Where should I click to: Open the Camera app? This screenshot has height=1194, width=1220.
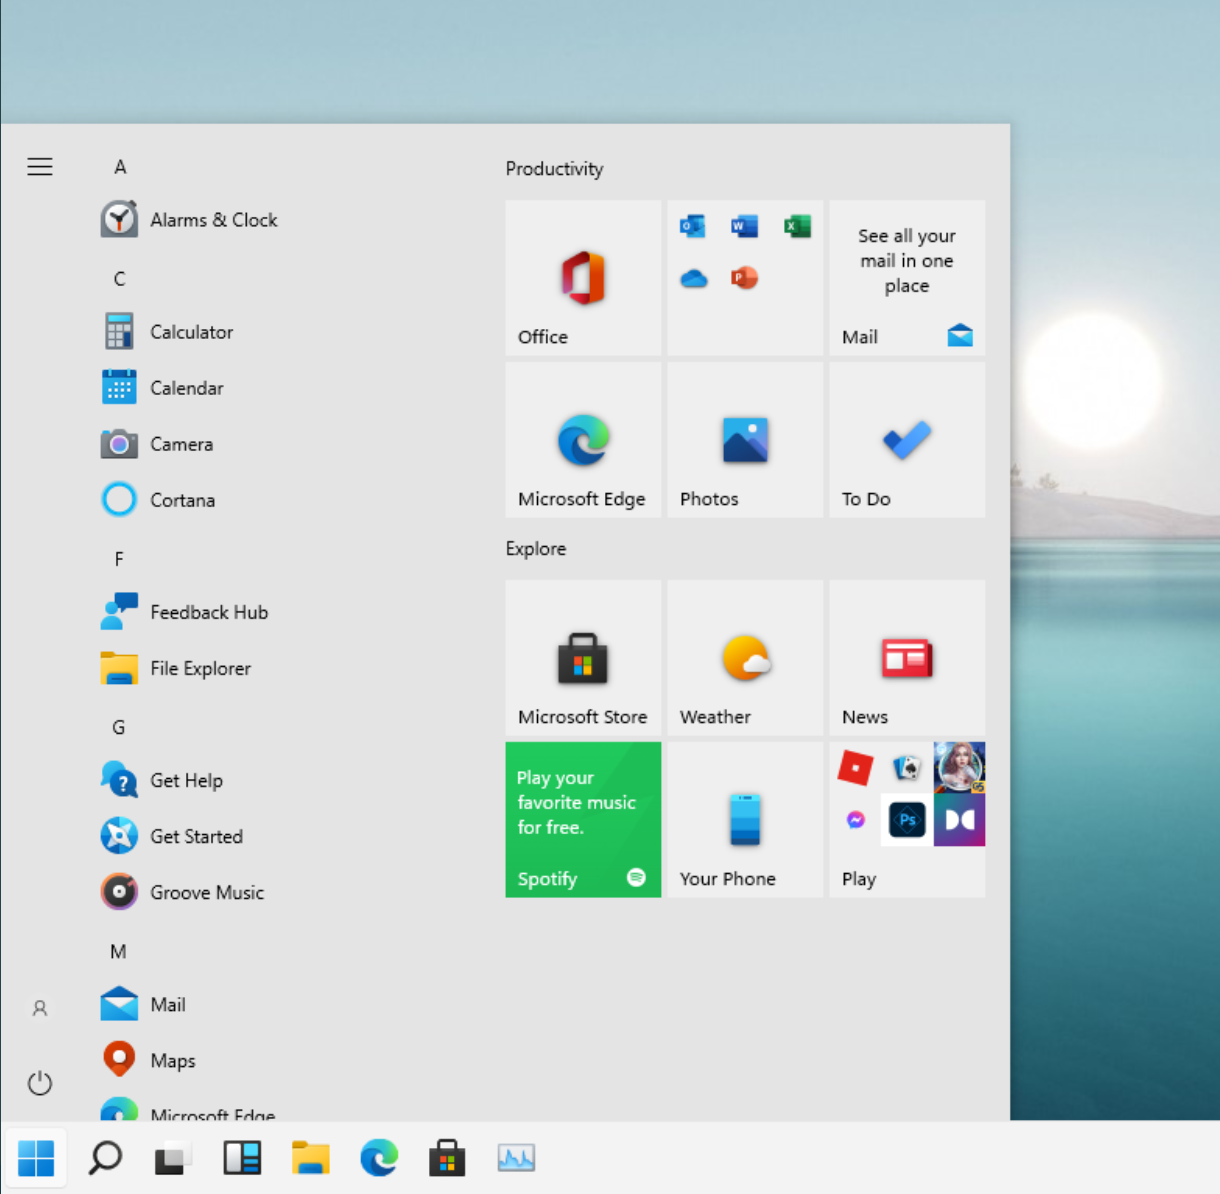coord(181,444)
